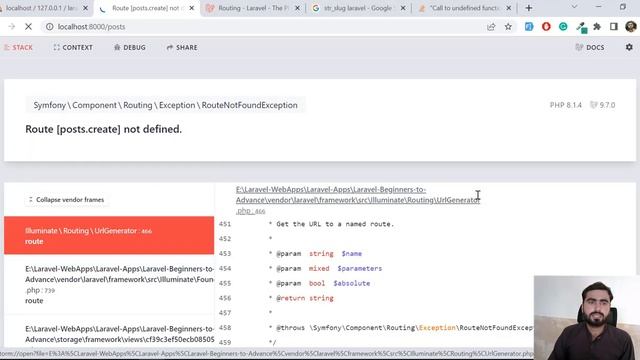Open Ignition settings gear icon

coord(629,47)
